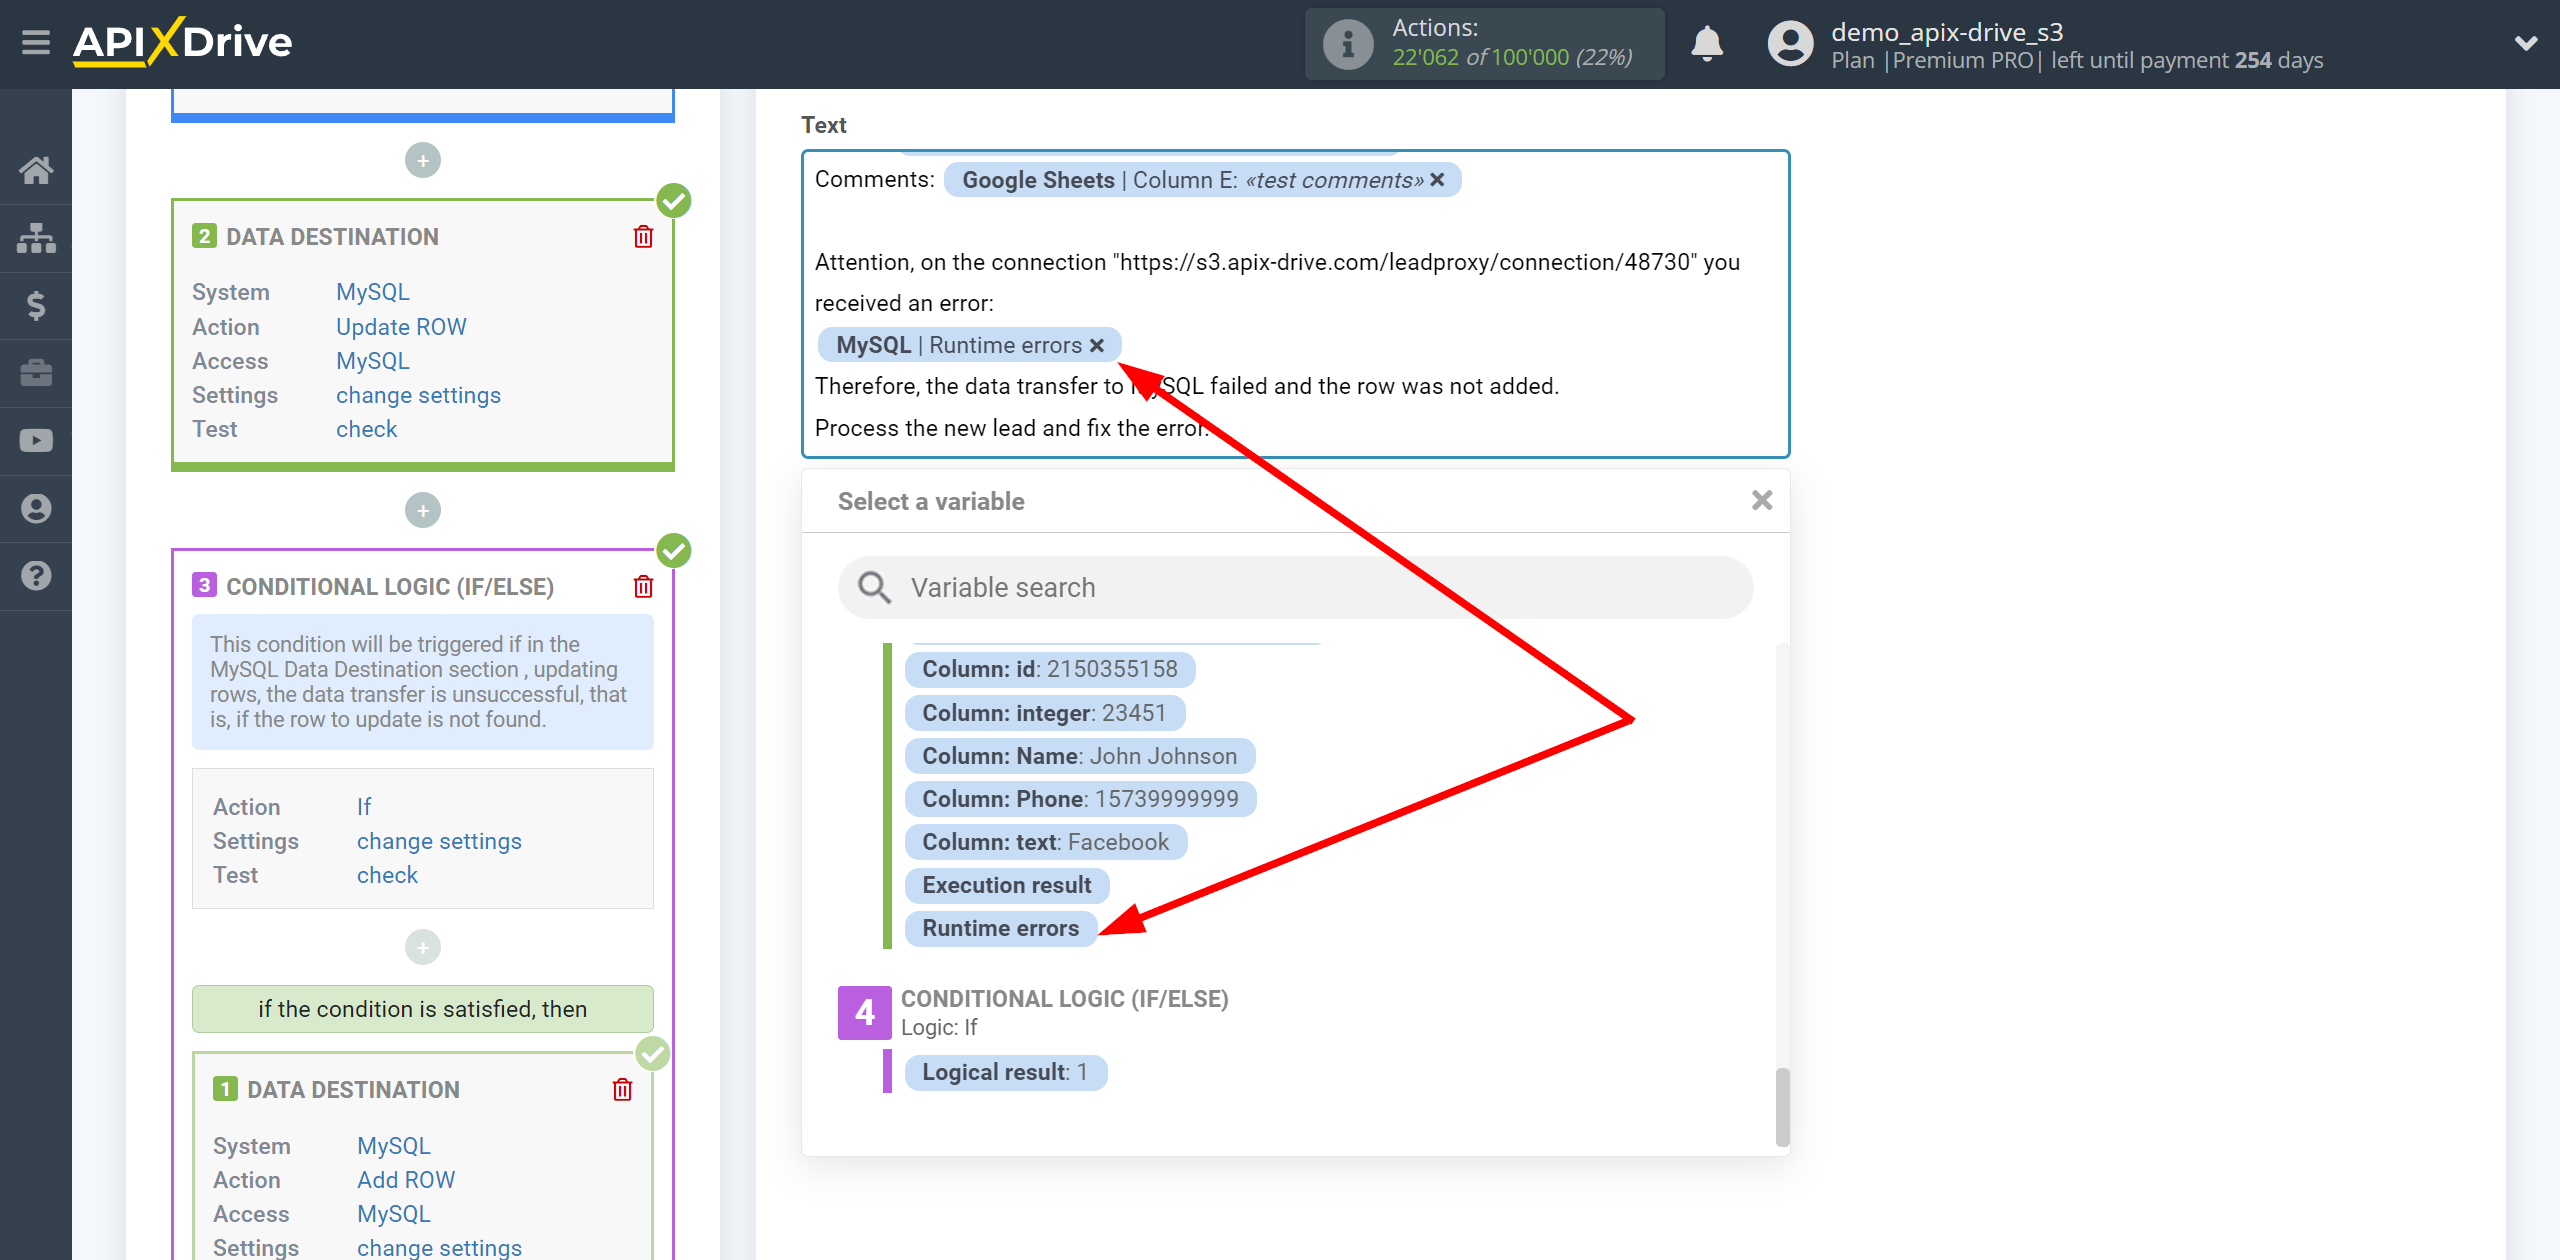
Task: Click the Update ROW action link
Action: point(401,327)
